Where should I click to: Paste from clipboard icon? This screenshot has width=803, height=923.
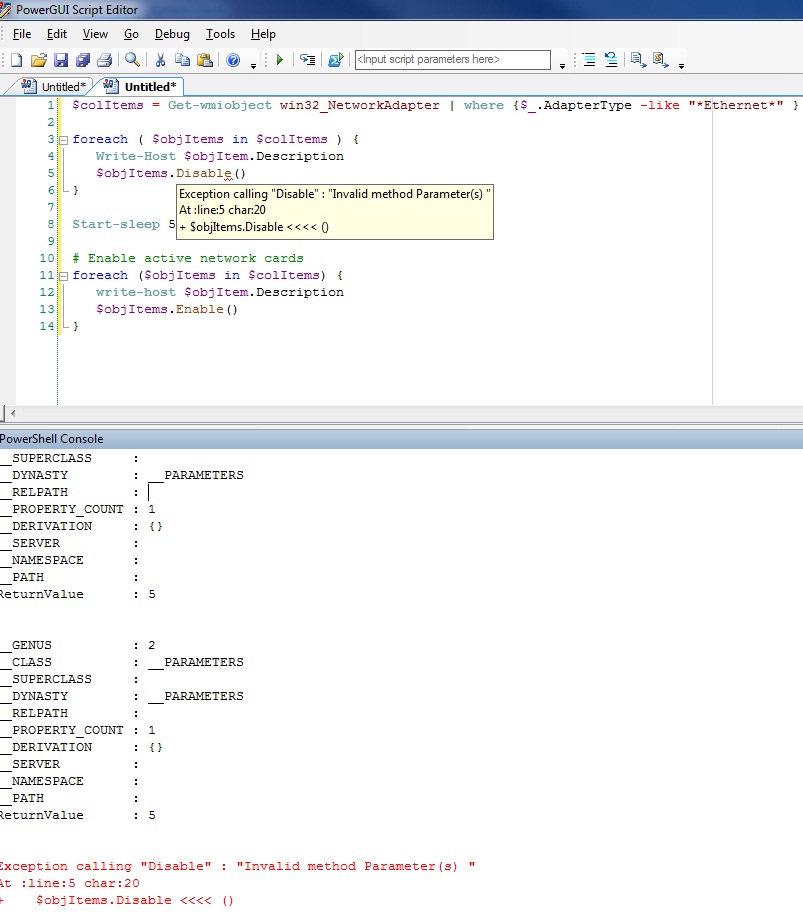tap(205, 59)
